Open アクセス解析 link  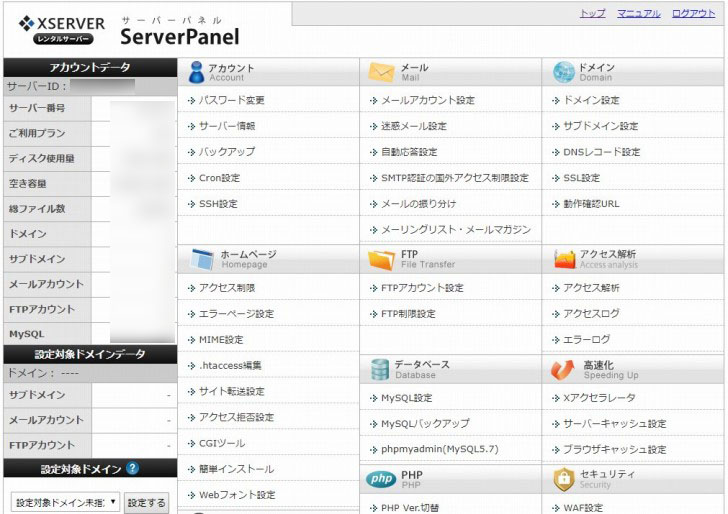tap(591, 287)
